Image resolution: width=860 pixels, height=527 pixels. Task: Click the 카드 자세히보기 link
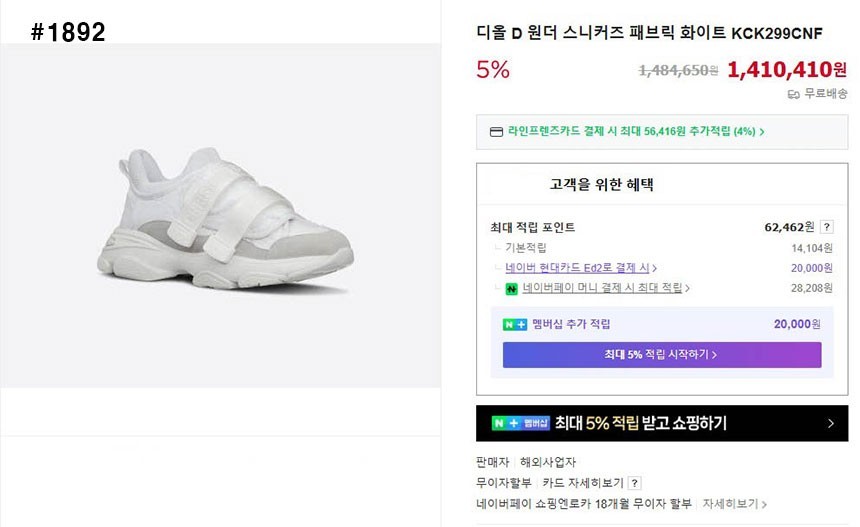(x=583, y=483)
